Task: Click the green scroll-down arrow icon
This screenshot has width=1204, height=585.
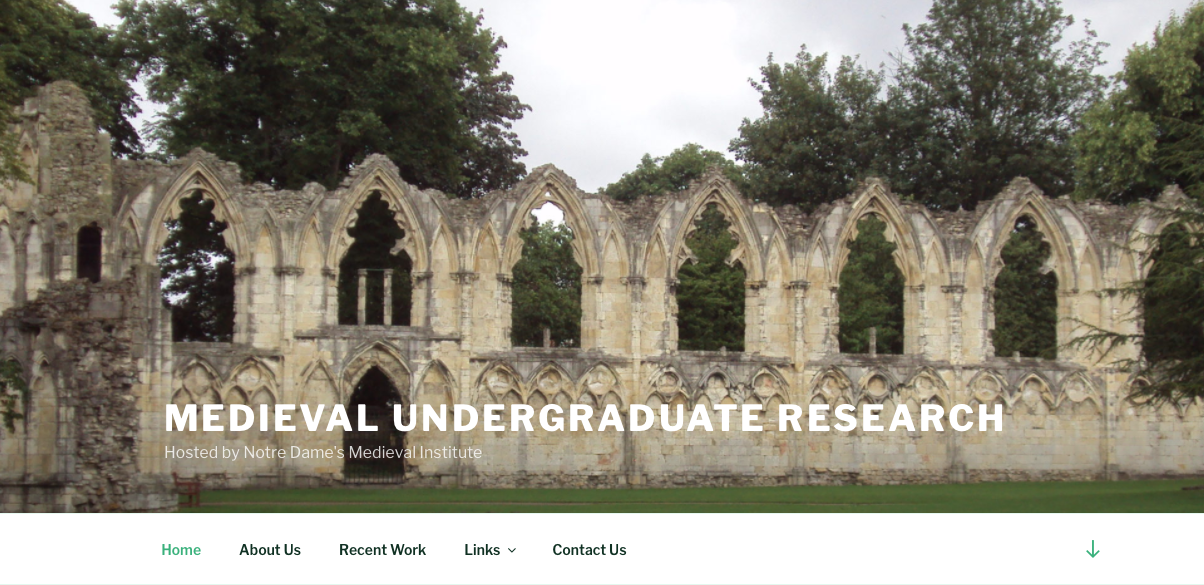Action: (x=1093, y=549)
